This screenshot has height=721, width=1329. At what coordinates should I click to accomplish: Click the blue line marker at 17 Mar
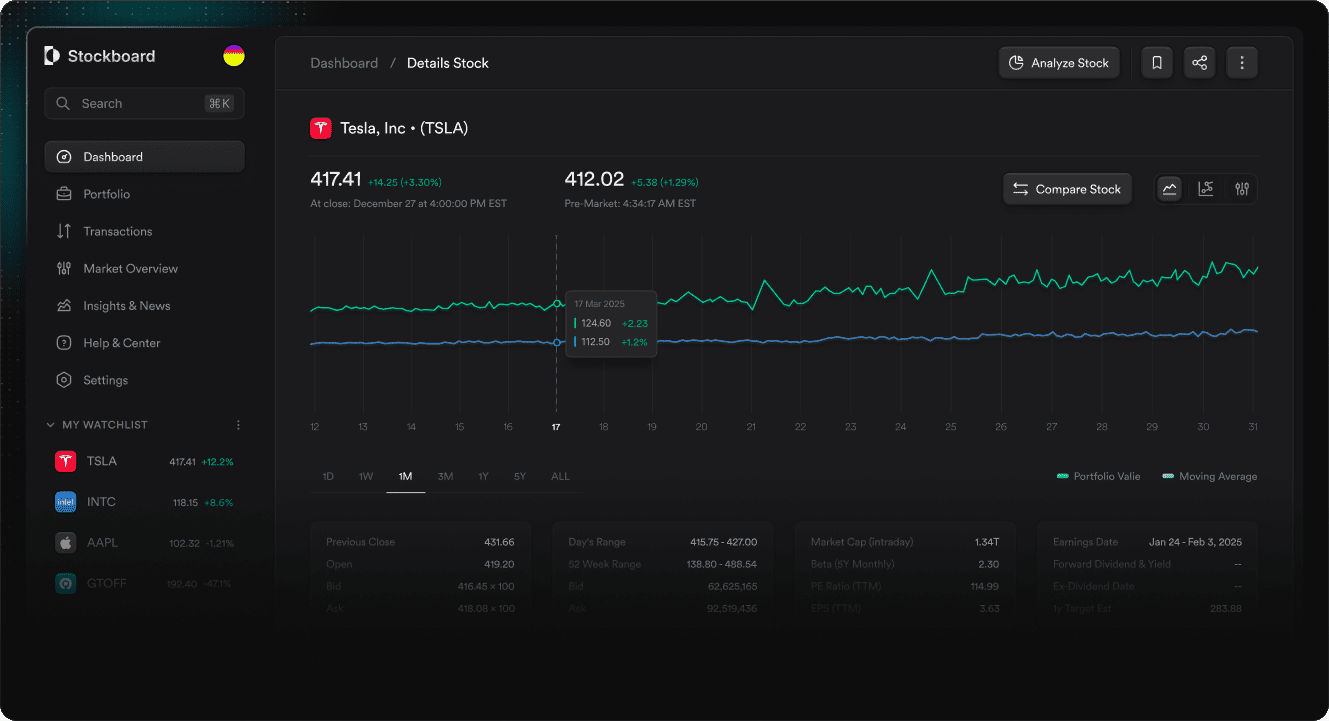(557, 342)
